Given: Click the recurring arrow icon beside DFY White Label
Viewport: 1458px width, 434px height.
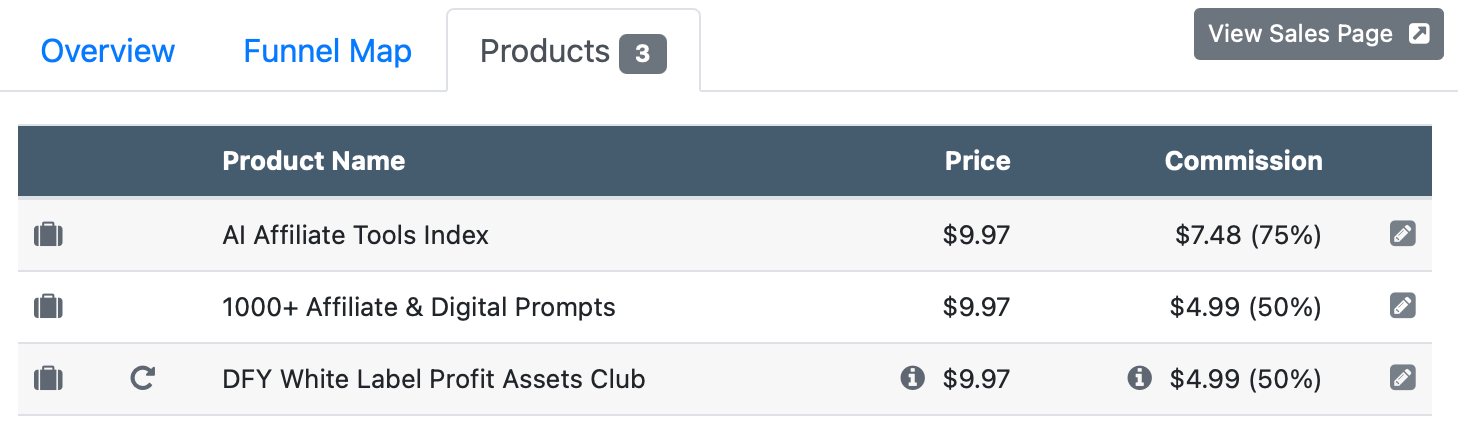Looking at the screenshot, I should coord(143,379).
